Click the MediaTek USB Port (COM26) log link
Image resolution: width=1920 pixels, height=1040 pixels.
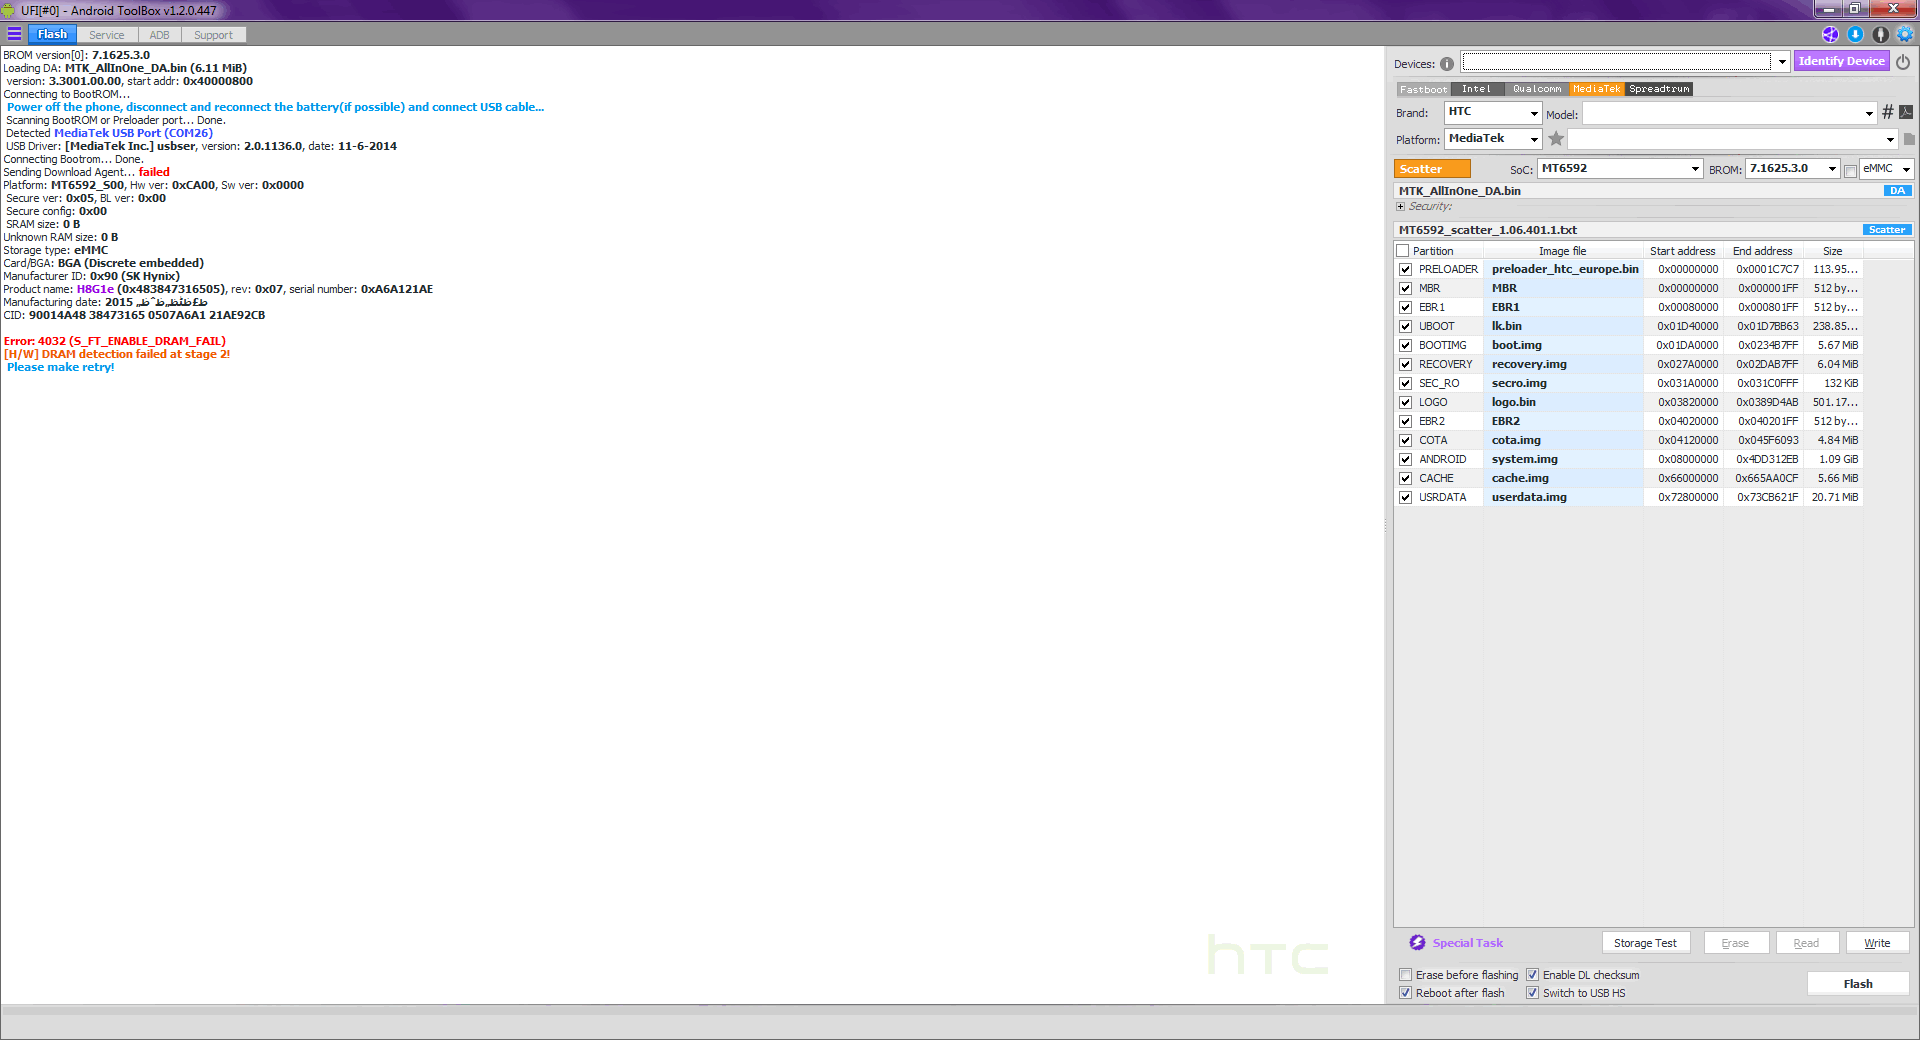point(133,133)
